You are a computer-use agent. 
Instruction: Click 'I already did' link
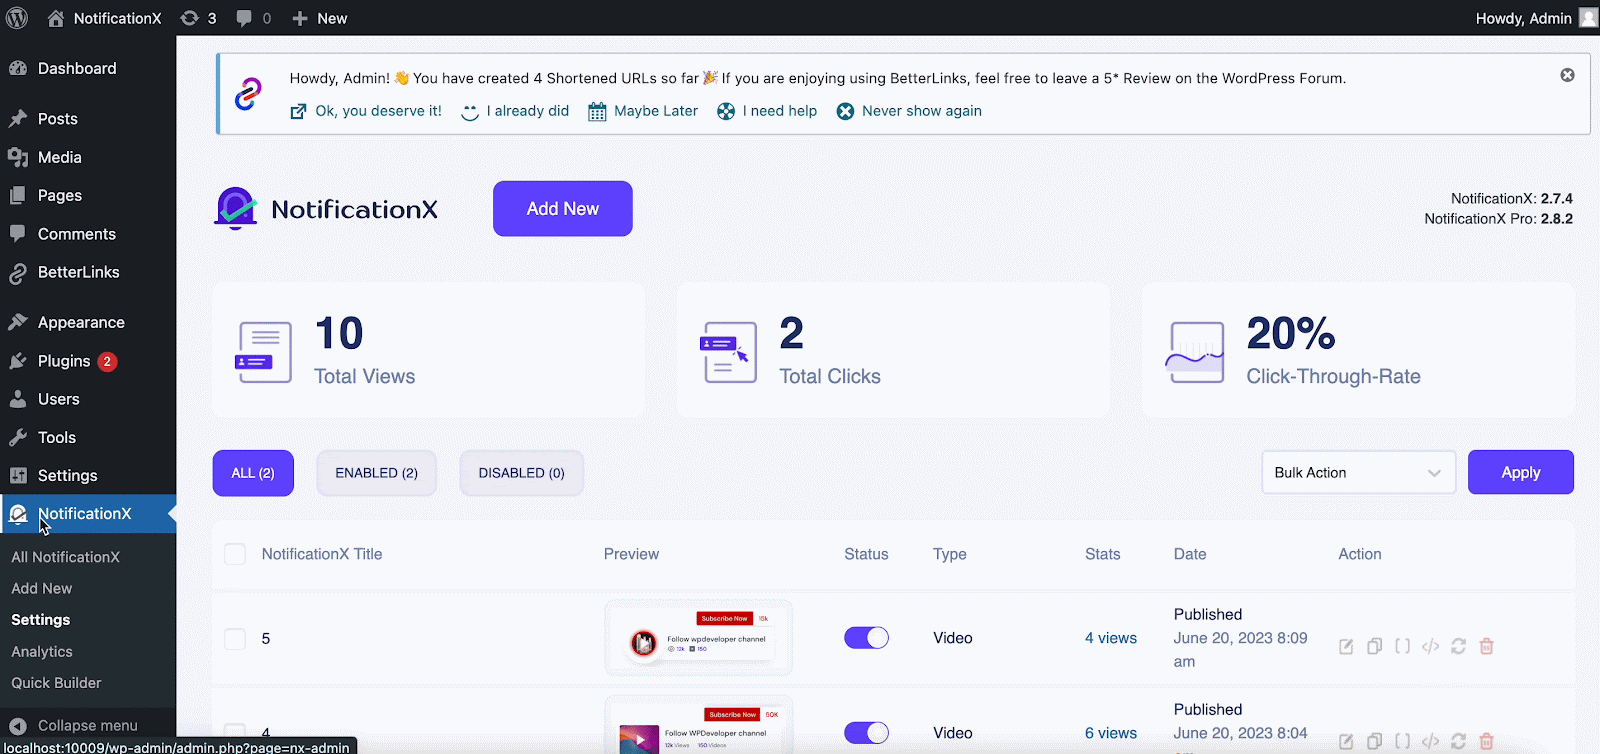tap(528, 111)
